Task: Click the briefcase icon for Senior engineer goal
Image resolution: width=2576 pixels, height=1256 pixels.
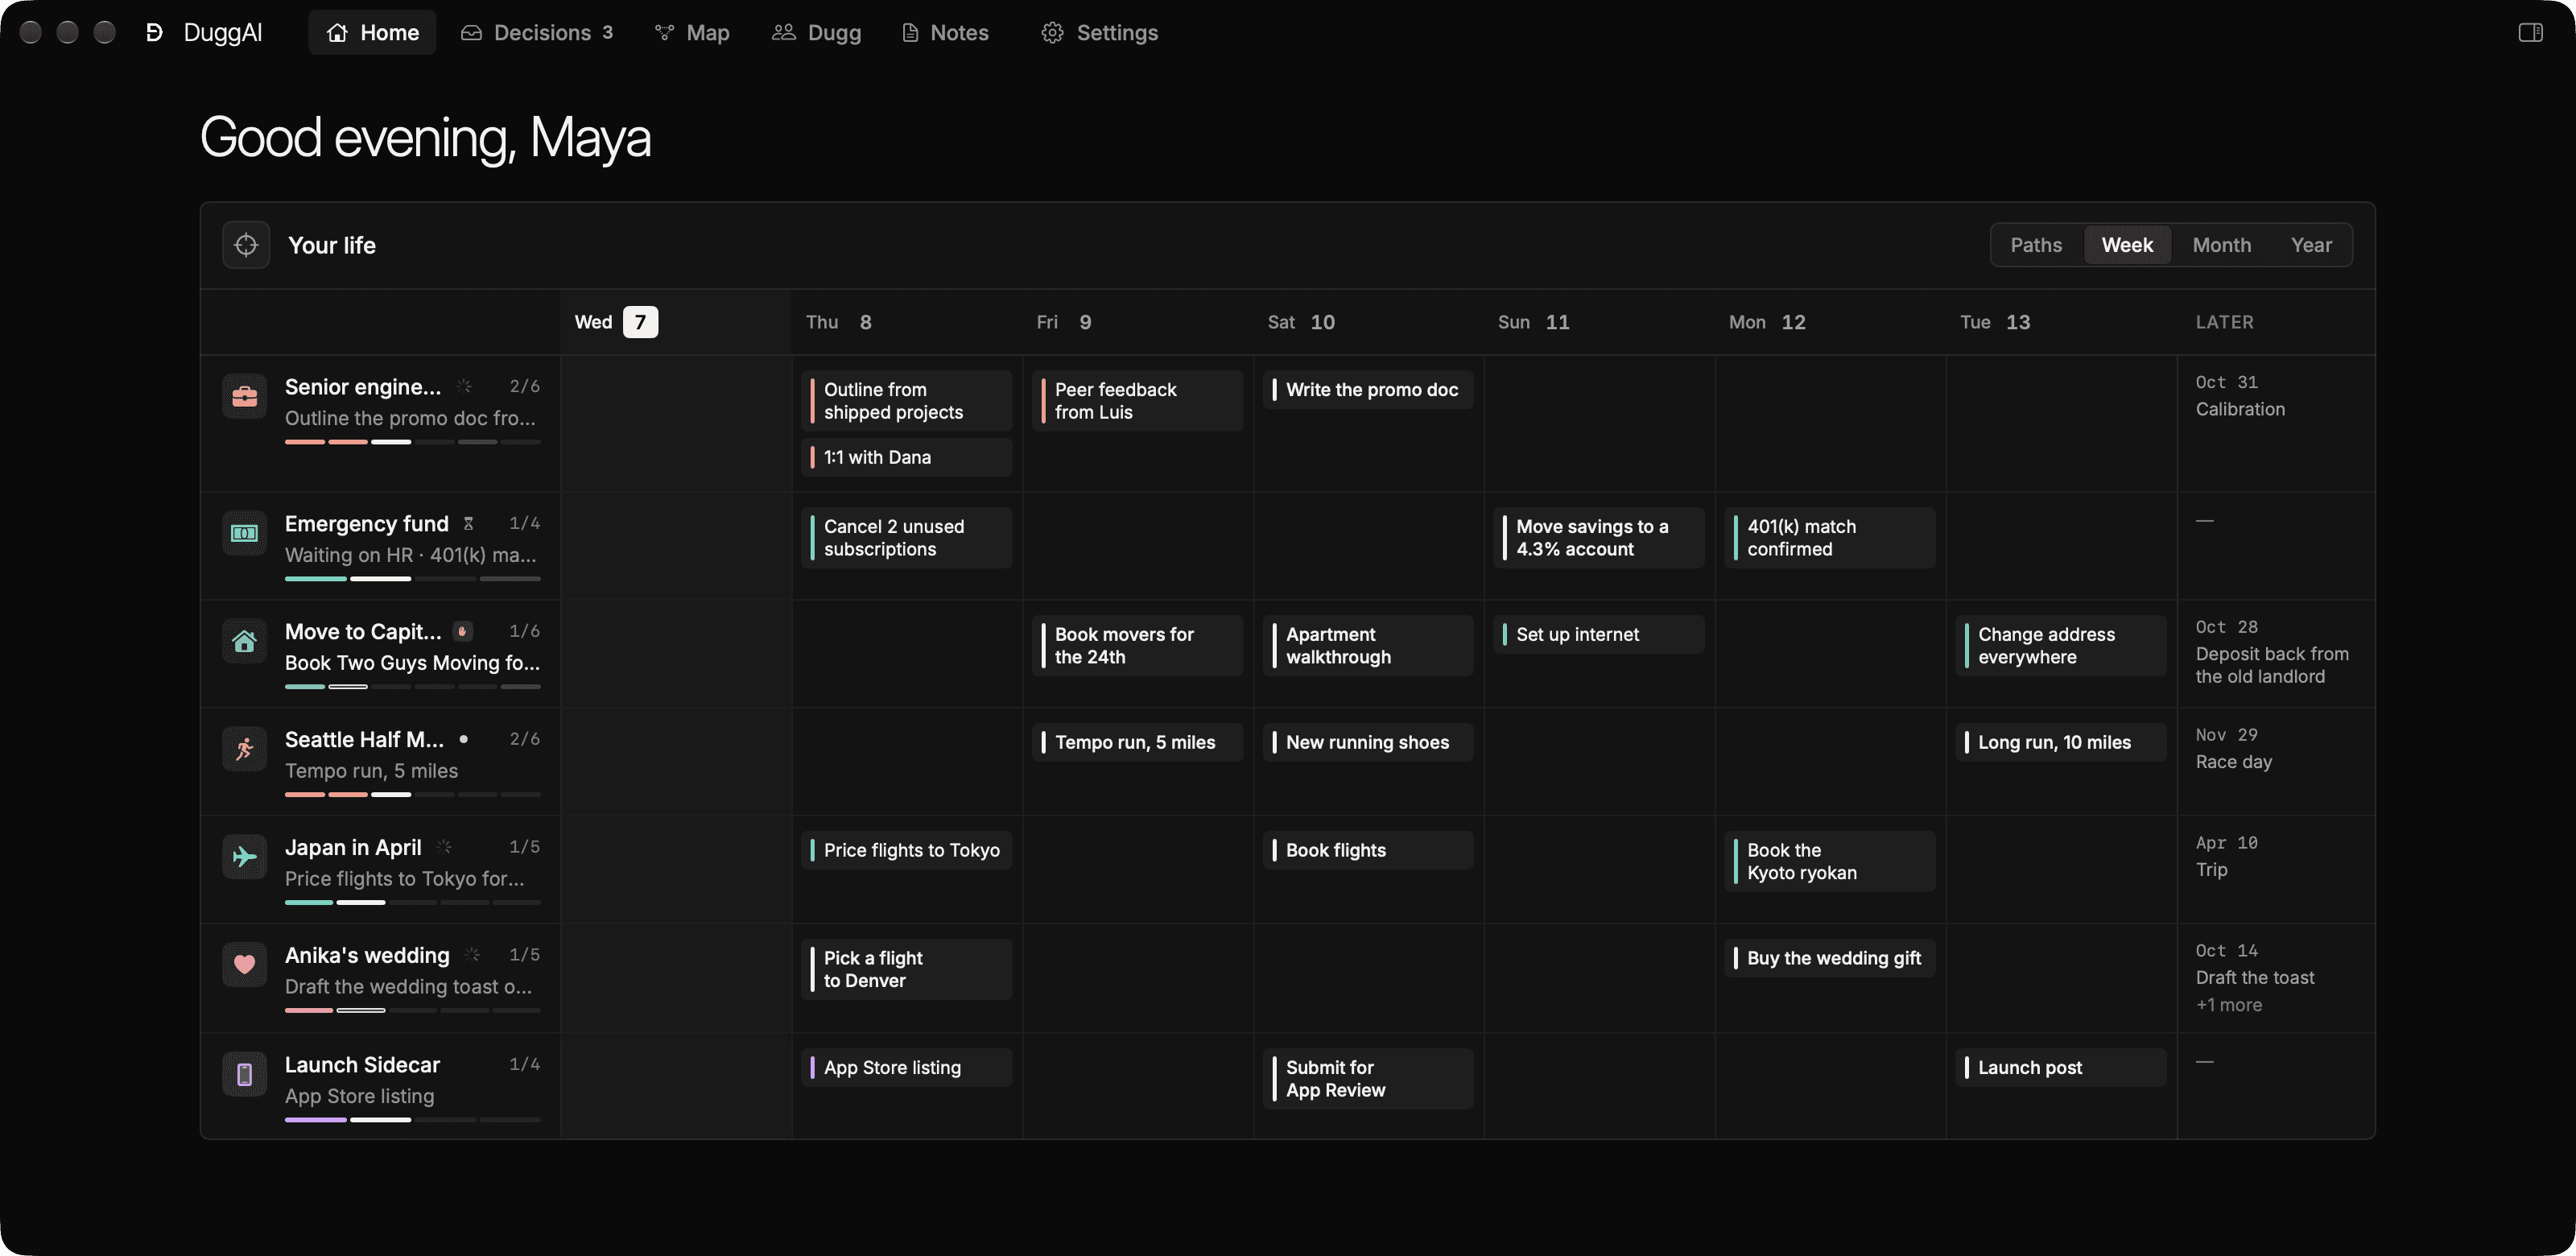Action: click(244, 396)
